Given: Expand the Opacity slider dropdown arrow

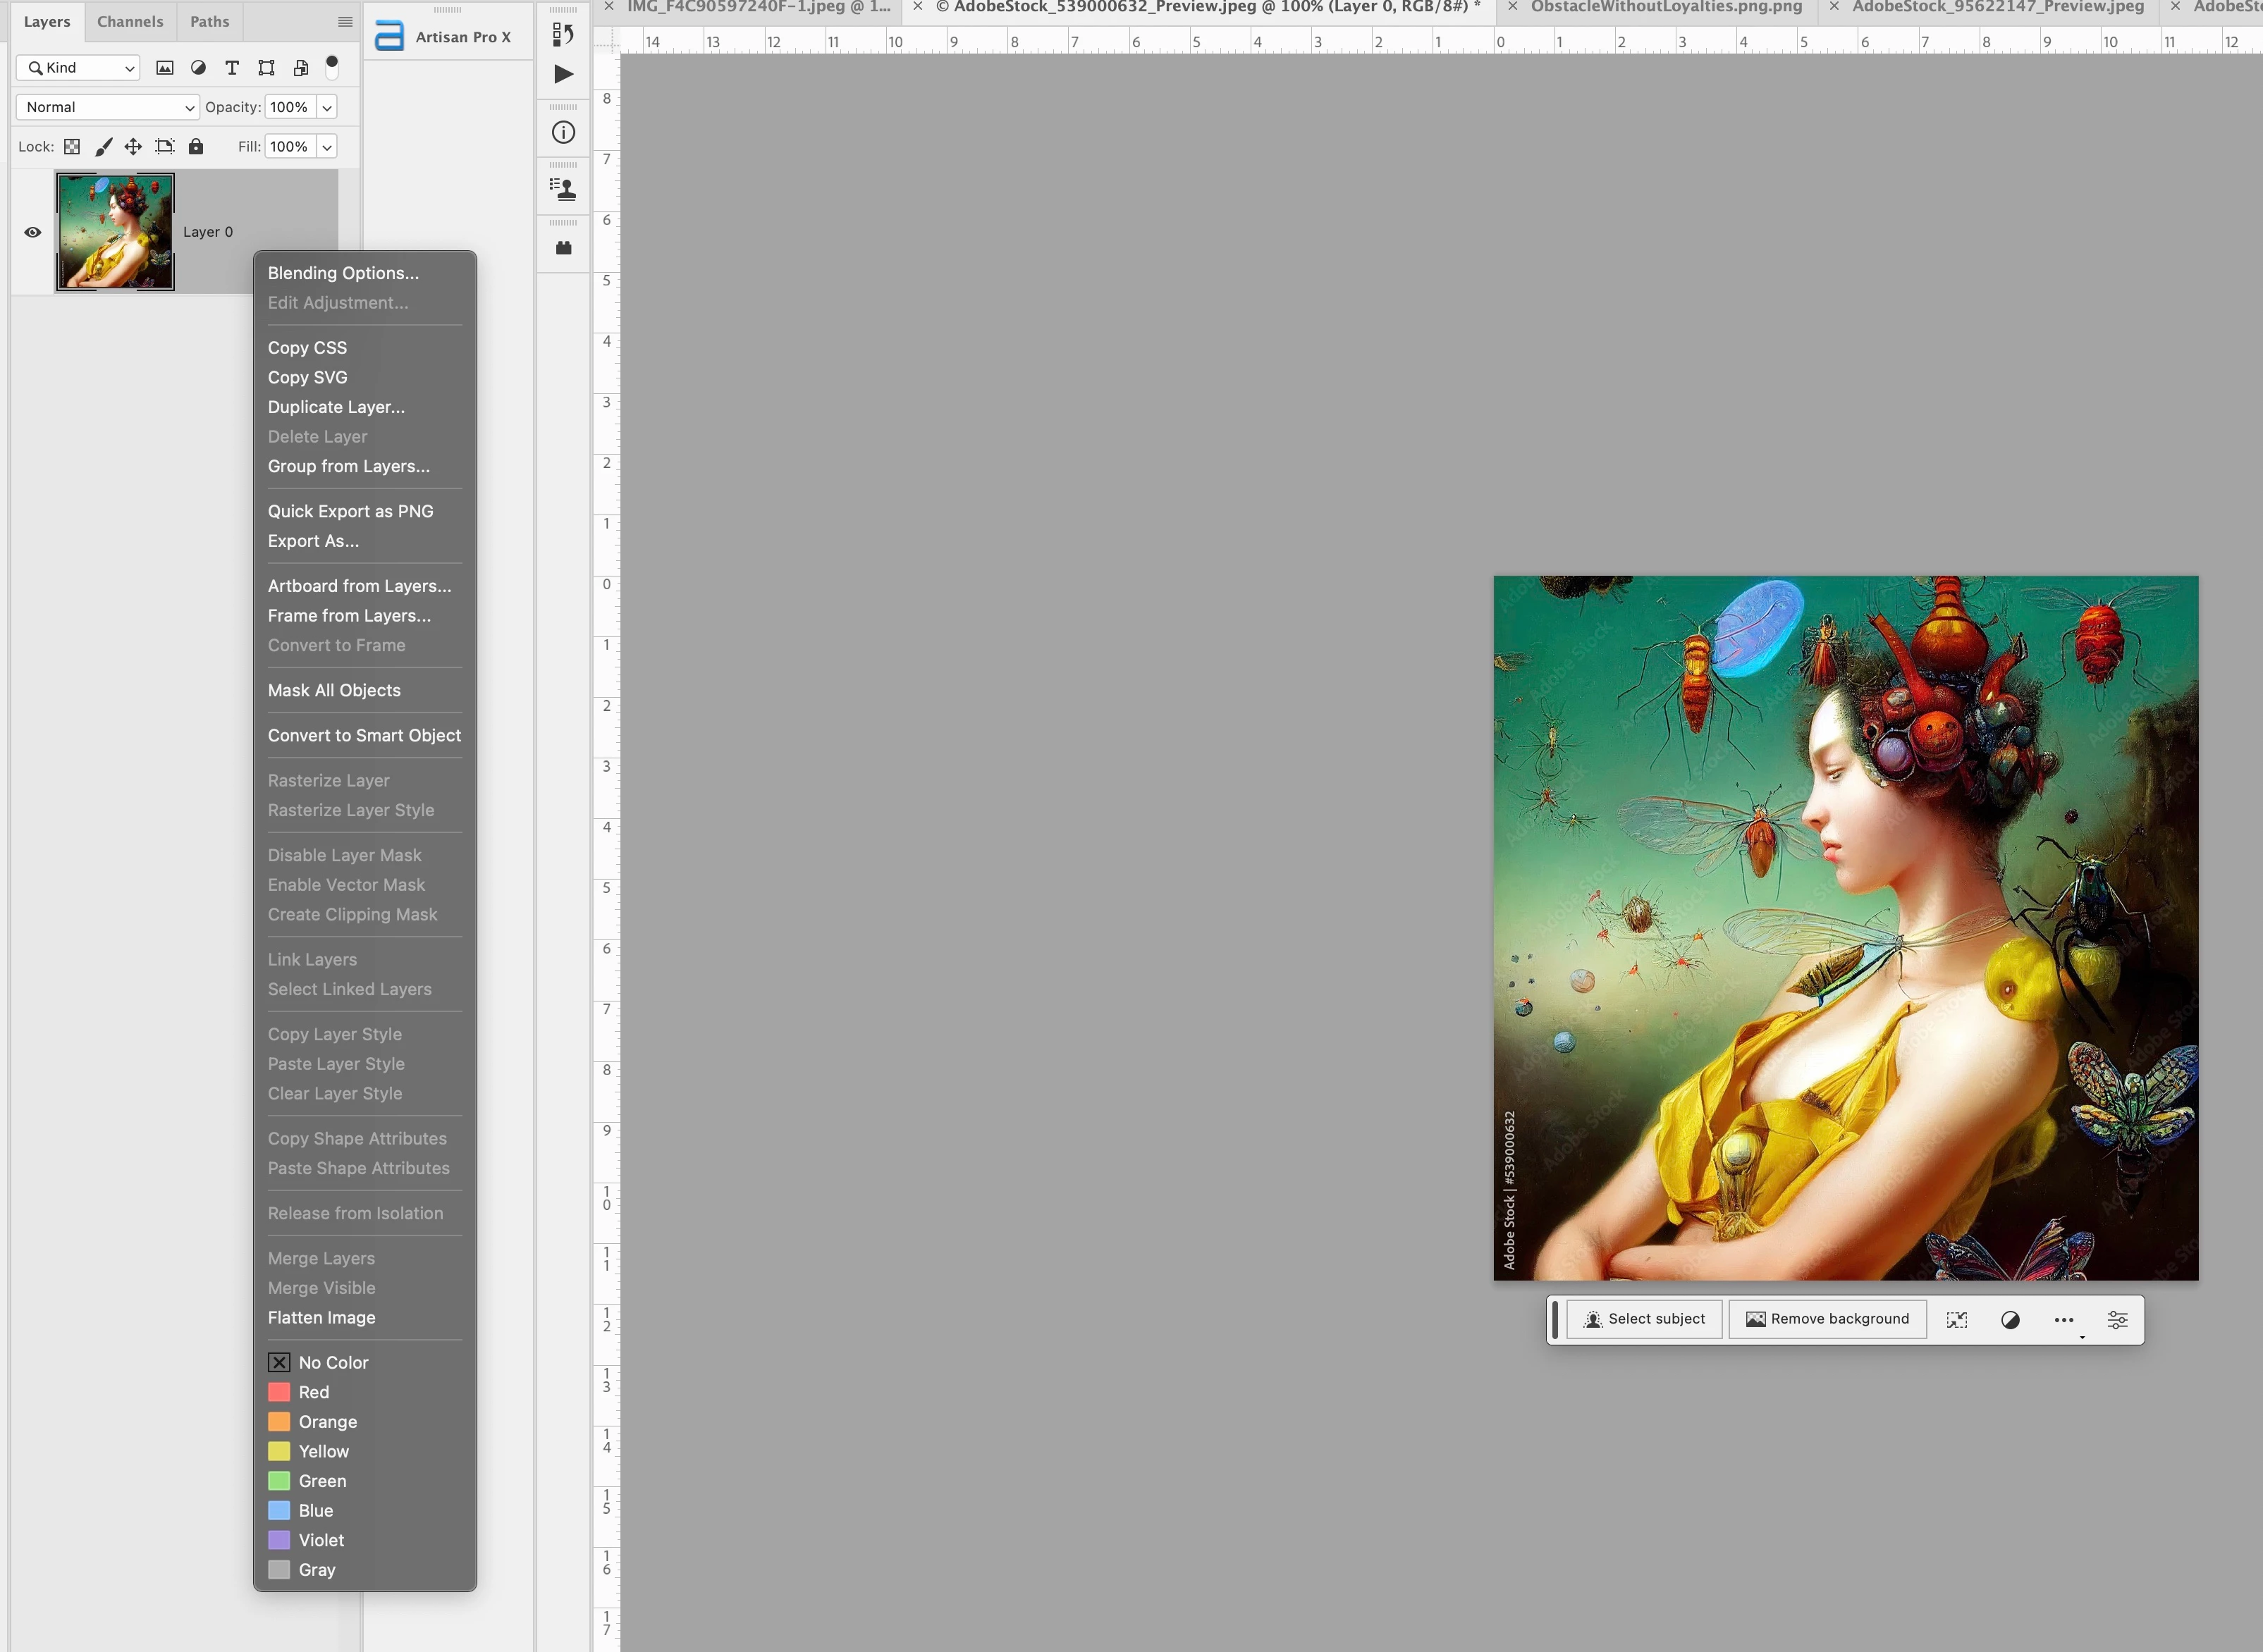Looking at the screenshot, I should click(x=327, y=107).
